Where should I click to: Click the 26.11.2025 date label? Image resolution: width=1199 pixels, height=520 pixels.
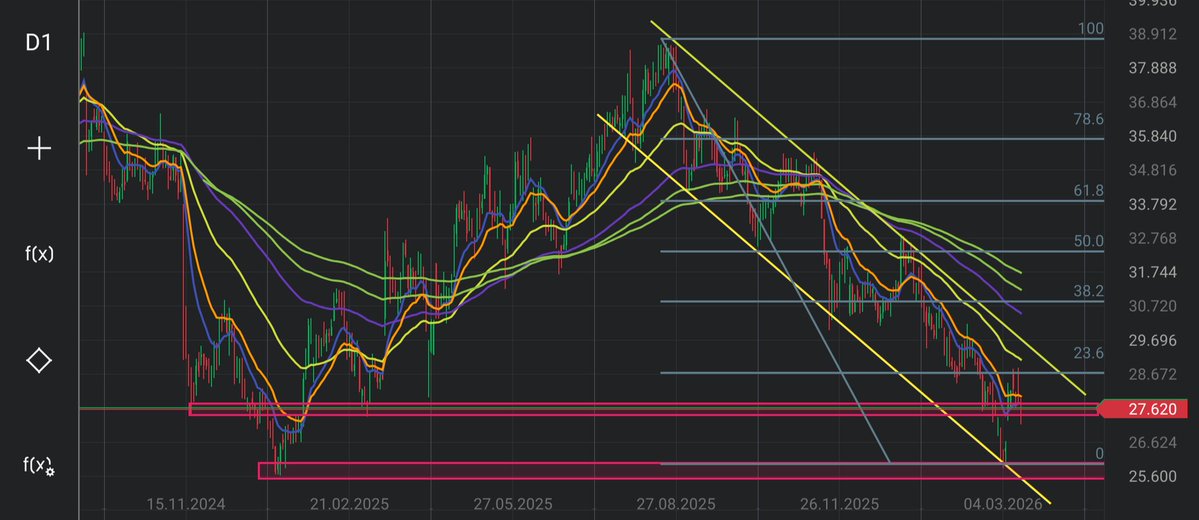pos(840,505)
